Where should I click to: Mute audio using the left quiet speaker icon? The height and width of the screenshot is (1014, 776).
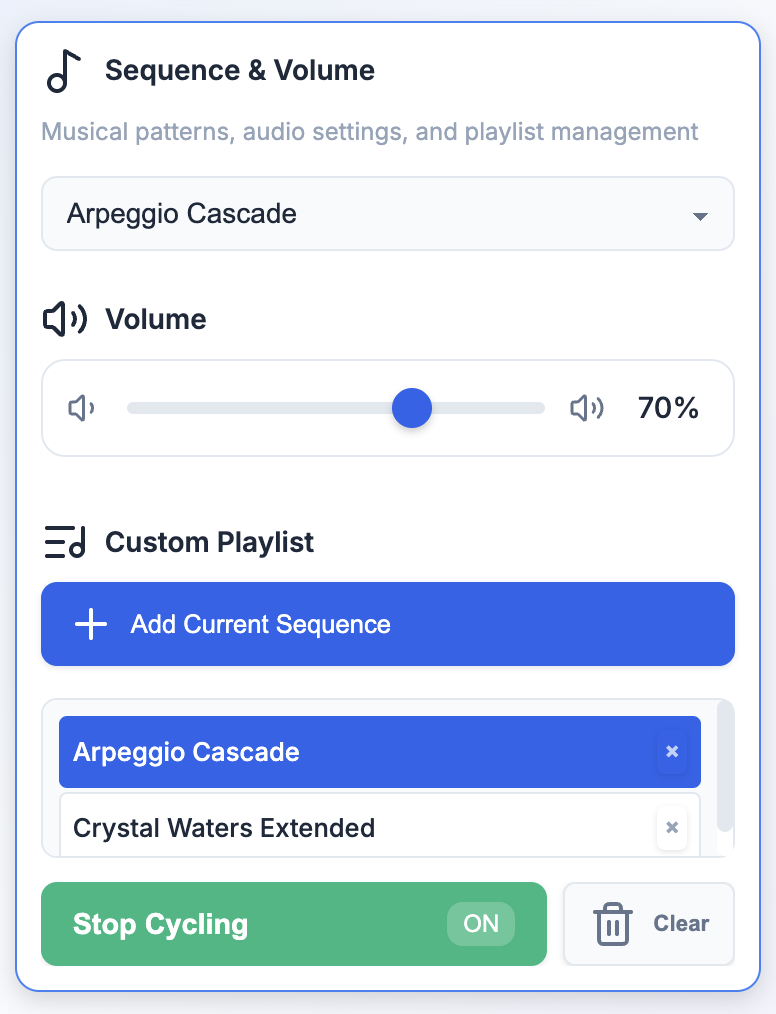point(80,408)
